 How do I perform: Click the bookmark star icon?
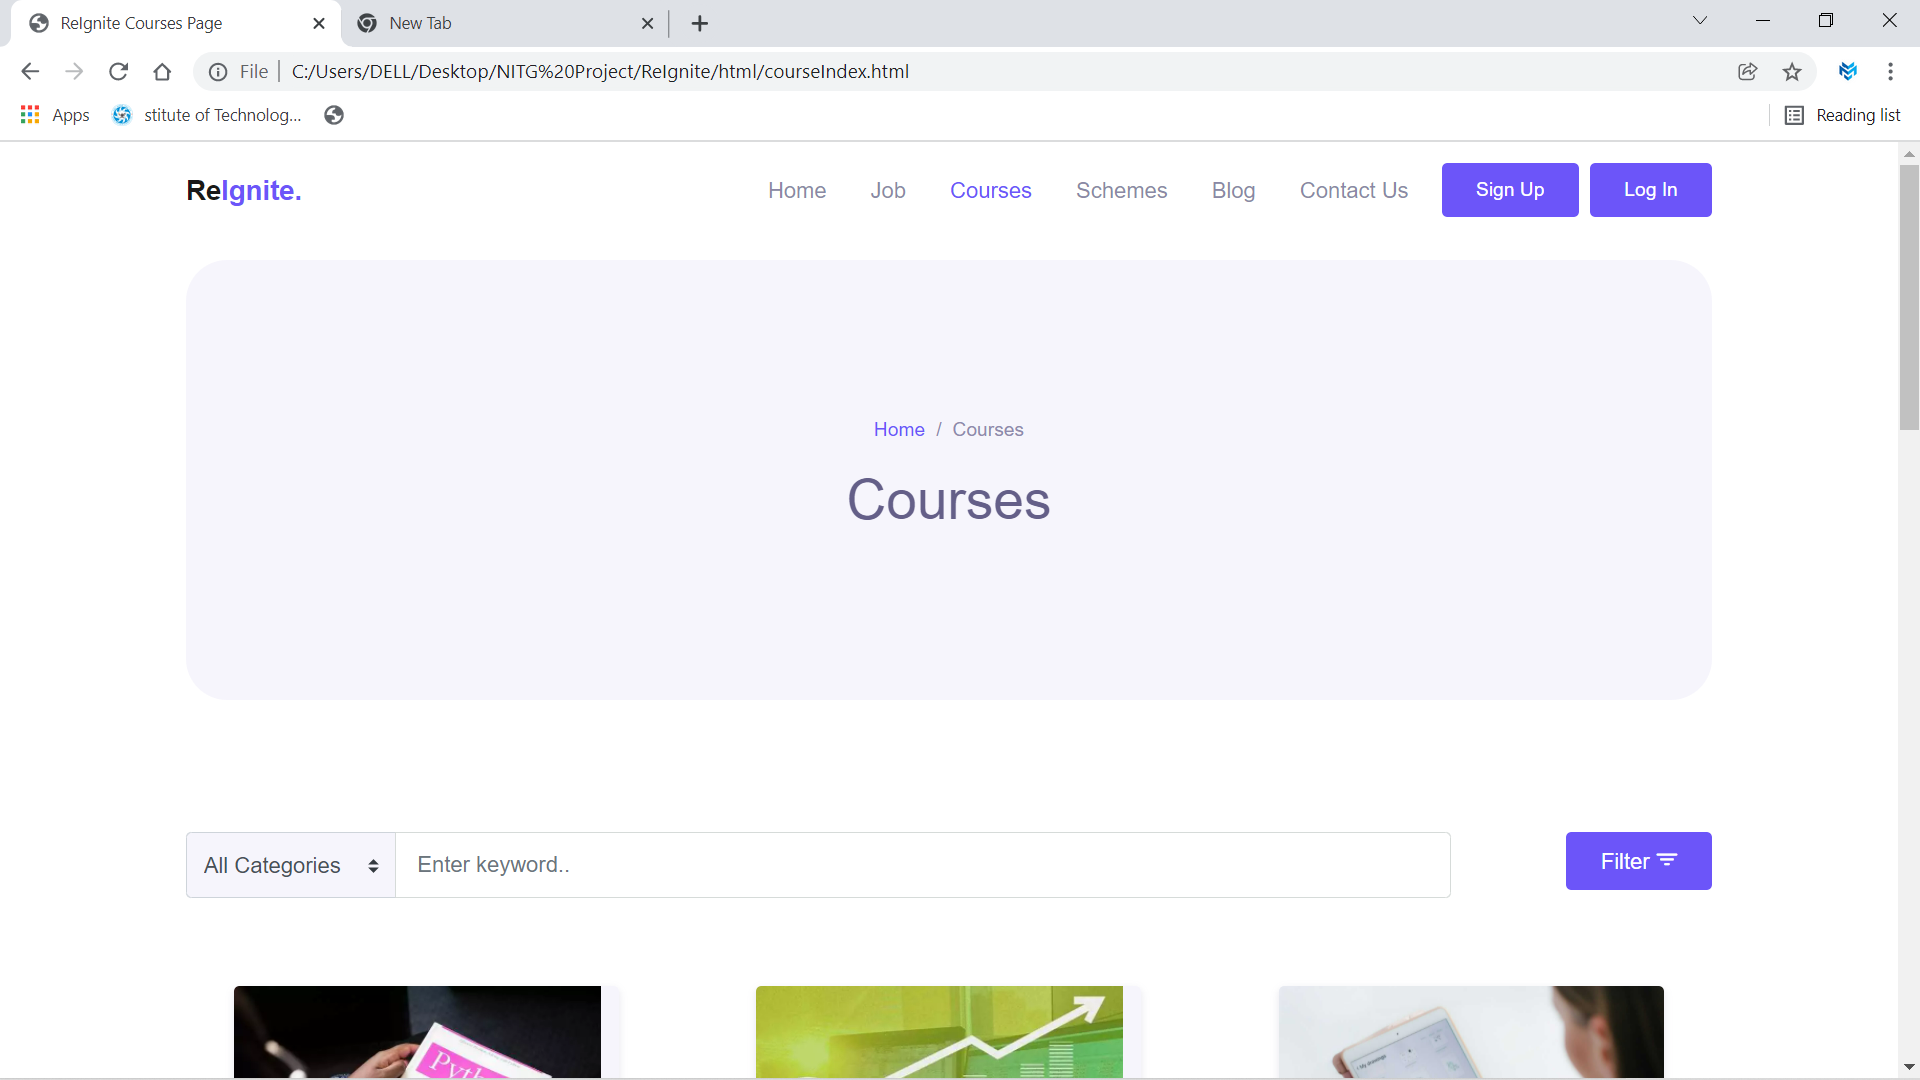[1792, 72]
